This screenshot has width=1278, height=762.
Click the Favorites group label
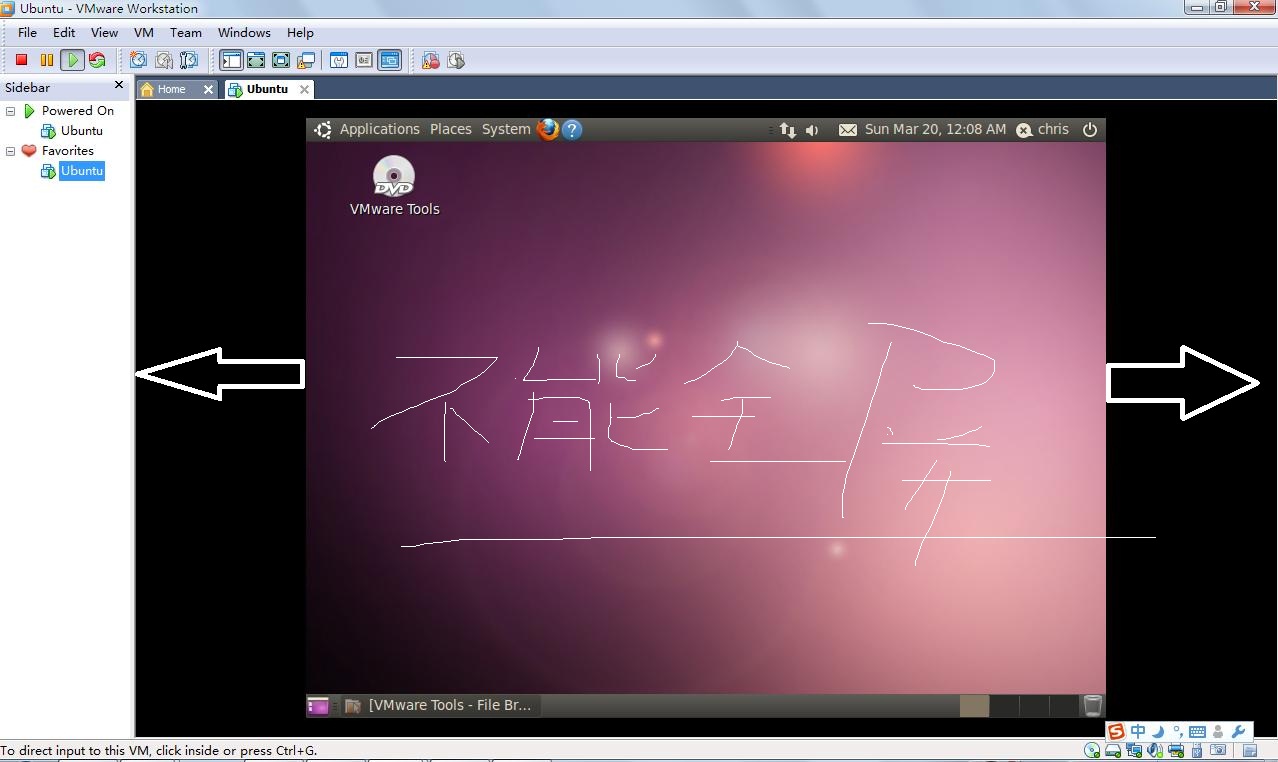[x=68, y=151]
